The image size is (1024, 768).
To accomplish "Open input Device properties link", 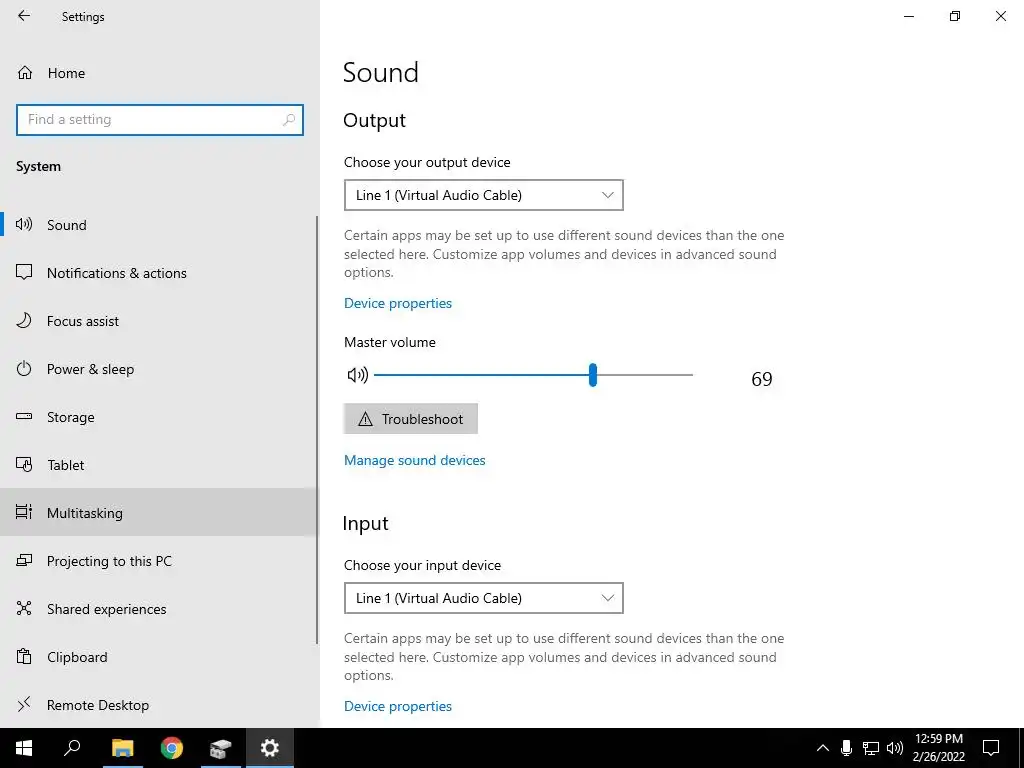I will tap(398, 706).
